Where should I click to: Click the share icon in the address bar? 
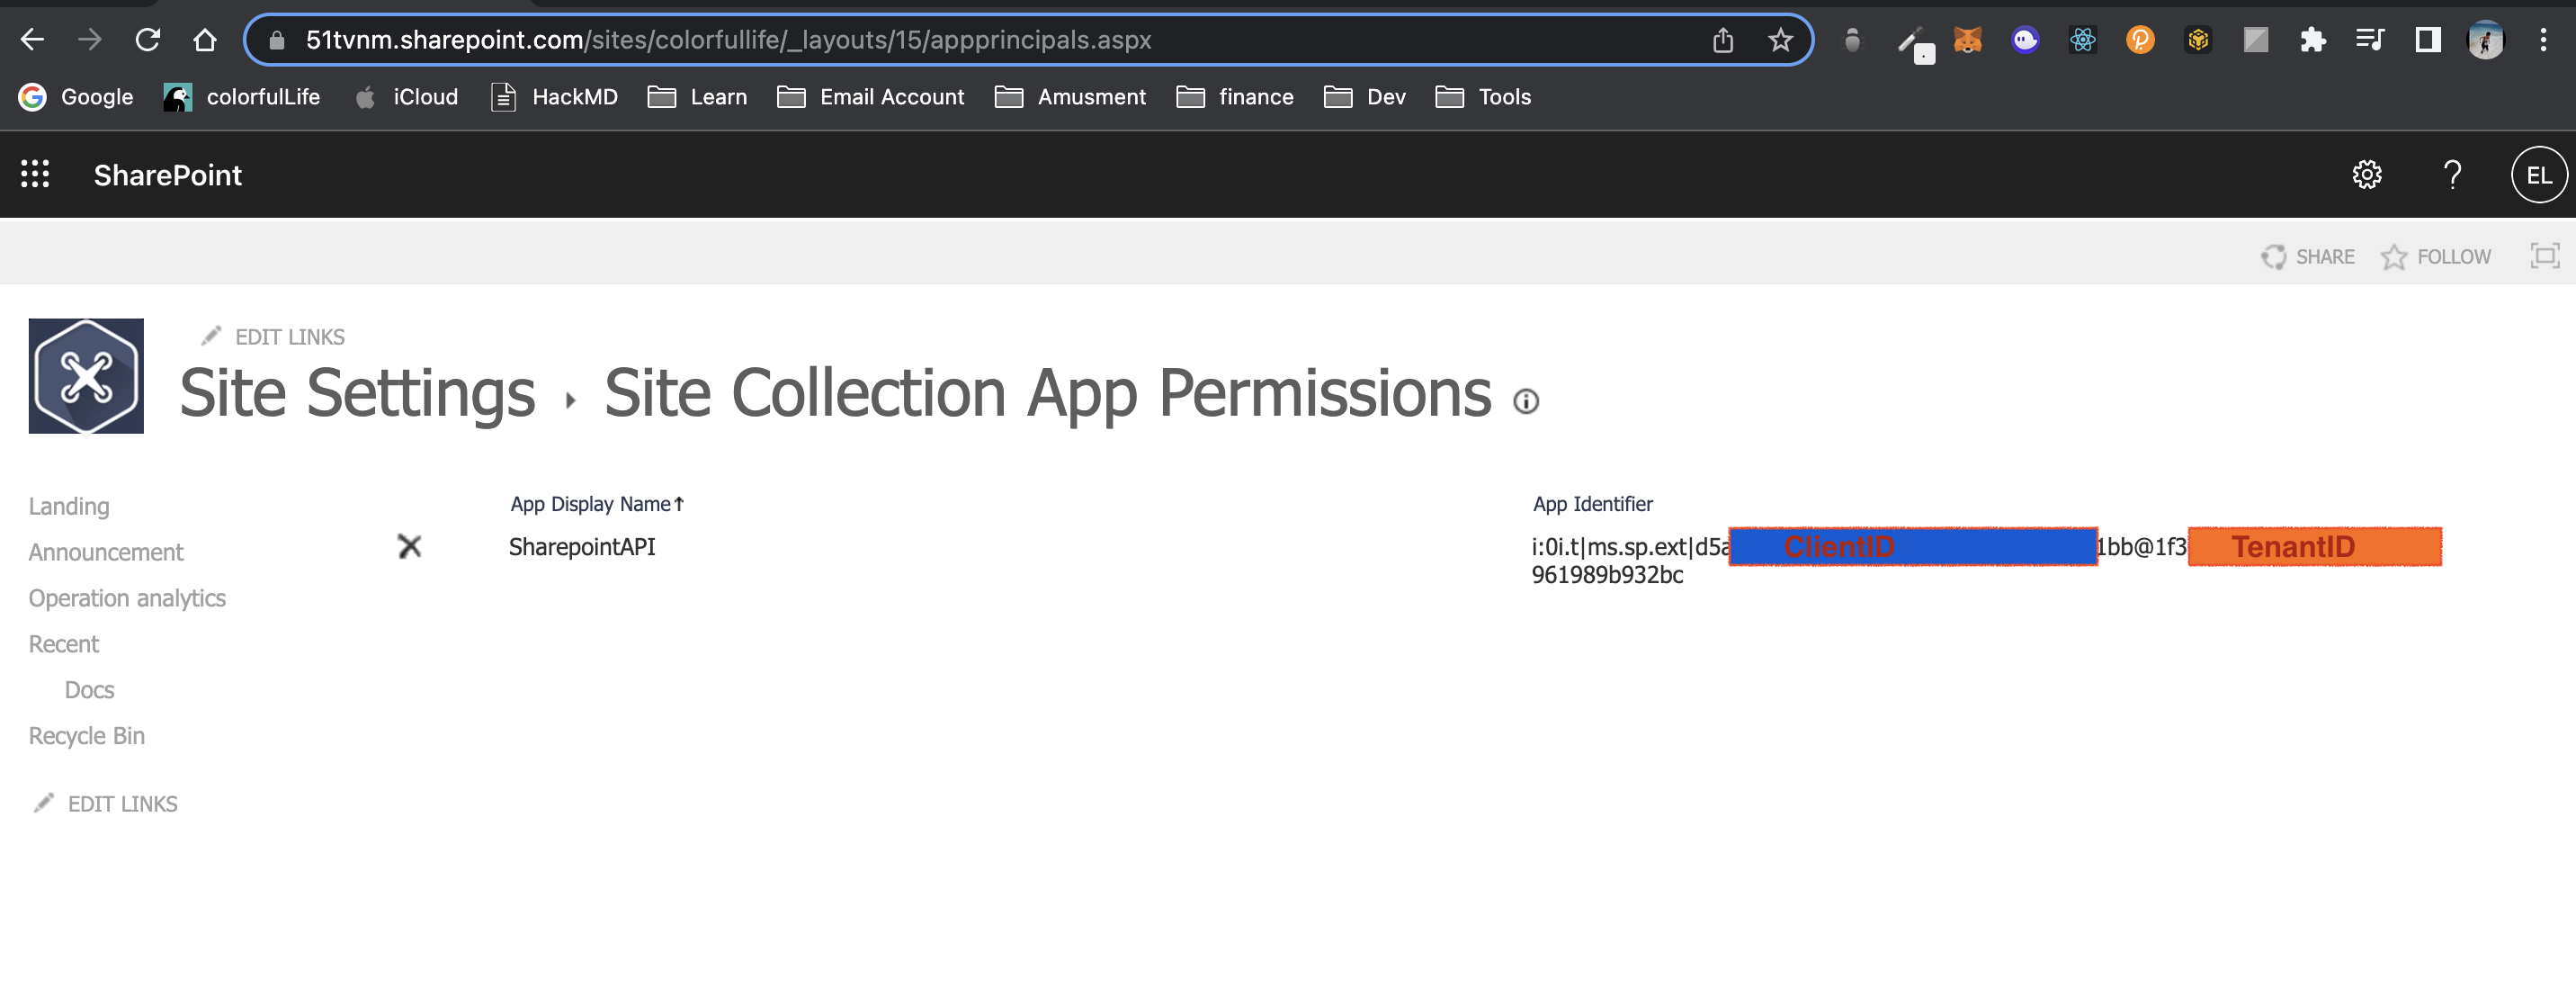click(x=1722, y=40)
